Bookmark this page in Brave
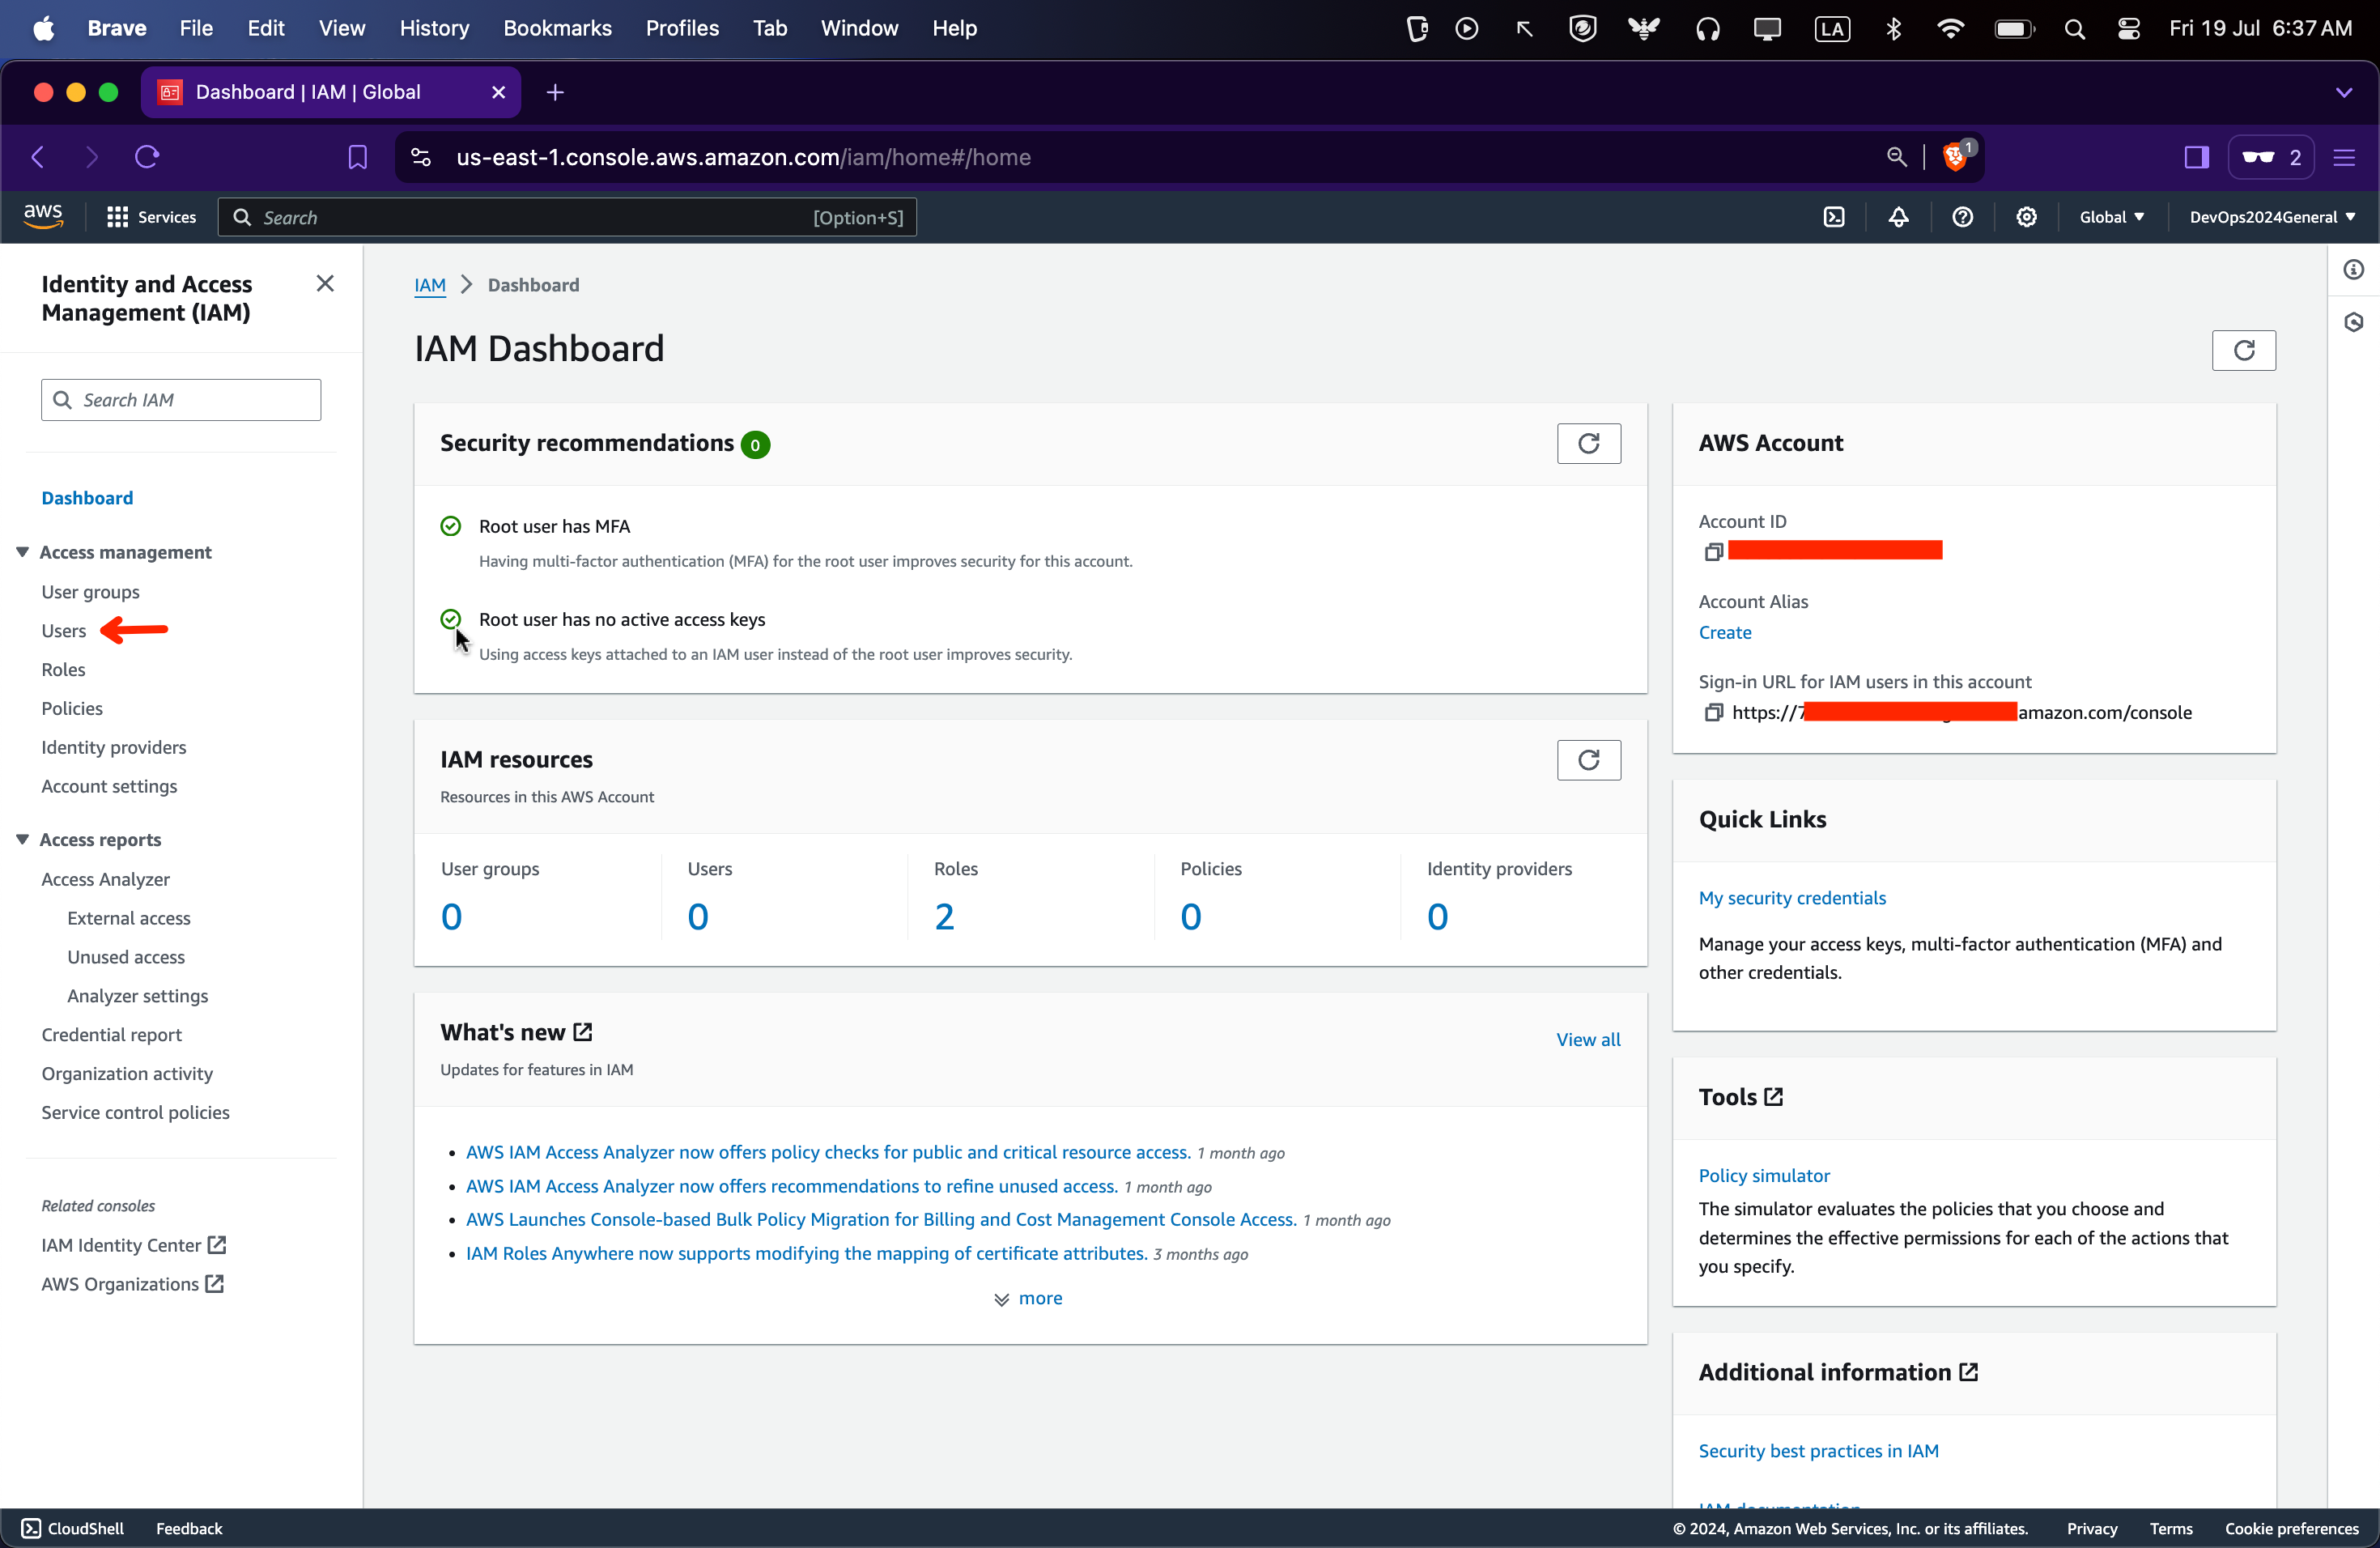 (357, 157)
